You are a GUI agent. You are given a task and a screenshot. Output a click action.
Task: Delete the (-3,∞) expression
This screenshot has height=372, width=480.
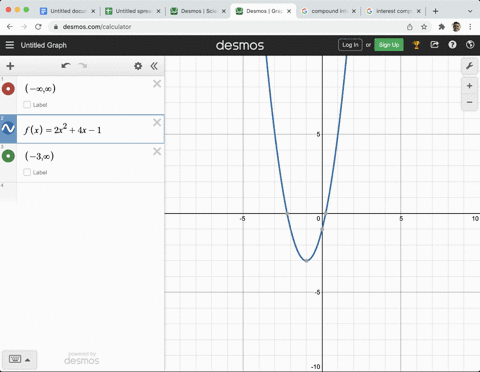(157, 151)
